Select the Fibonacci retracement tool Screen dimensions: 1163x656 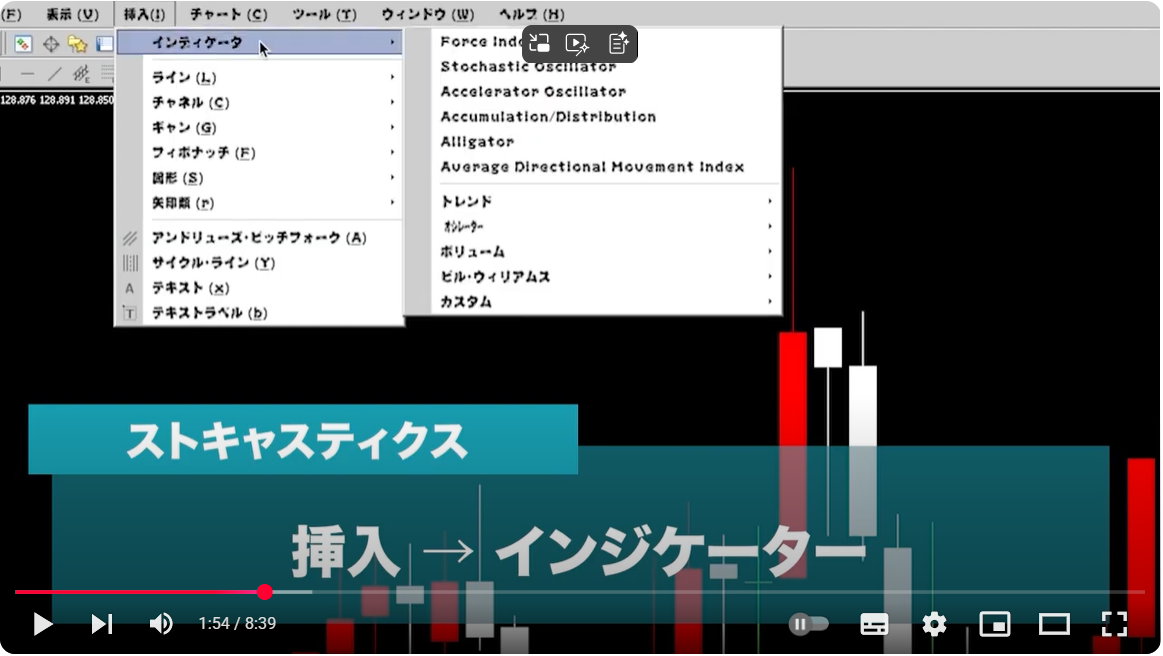[x=108, y=73]
